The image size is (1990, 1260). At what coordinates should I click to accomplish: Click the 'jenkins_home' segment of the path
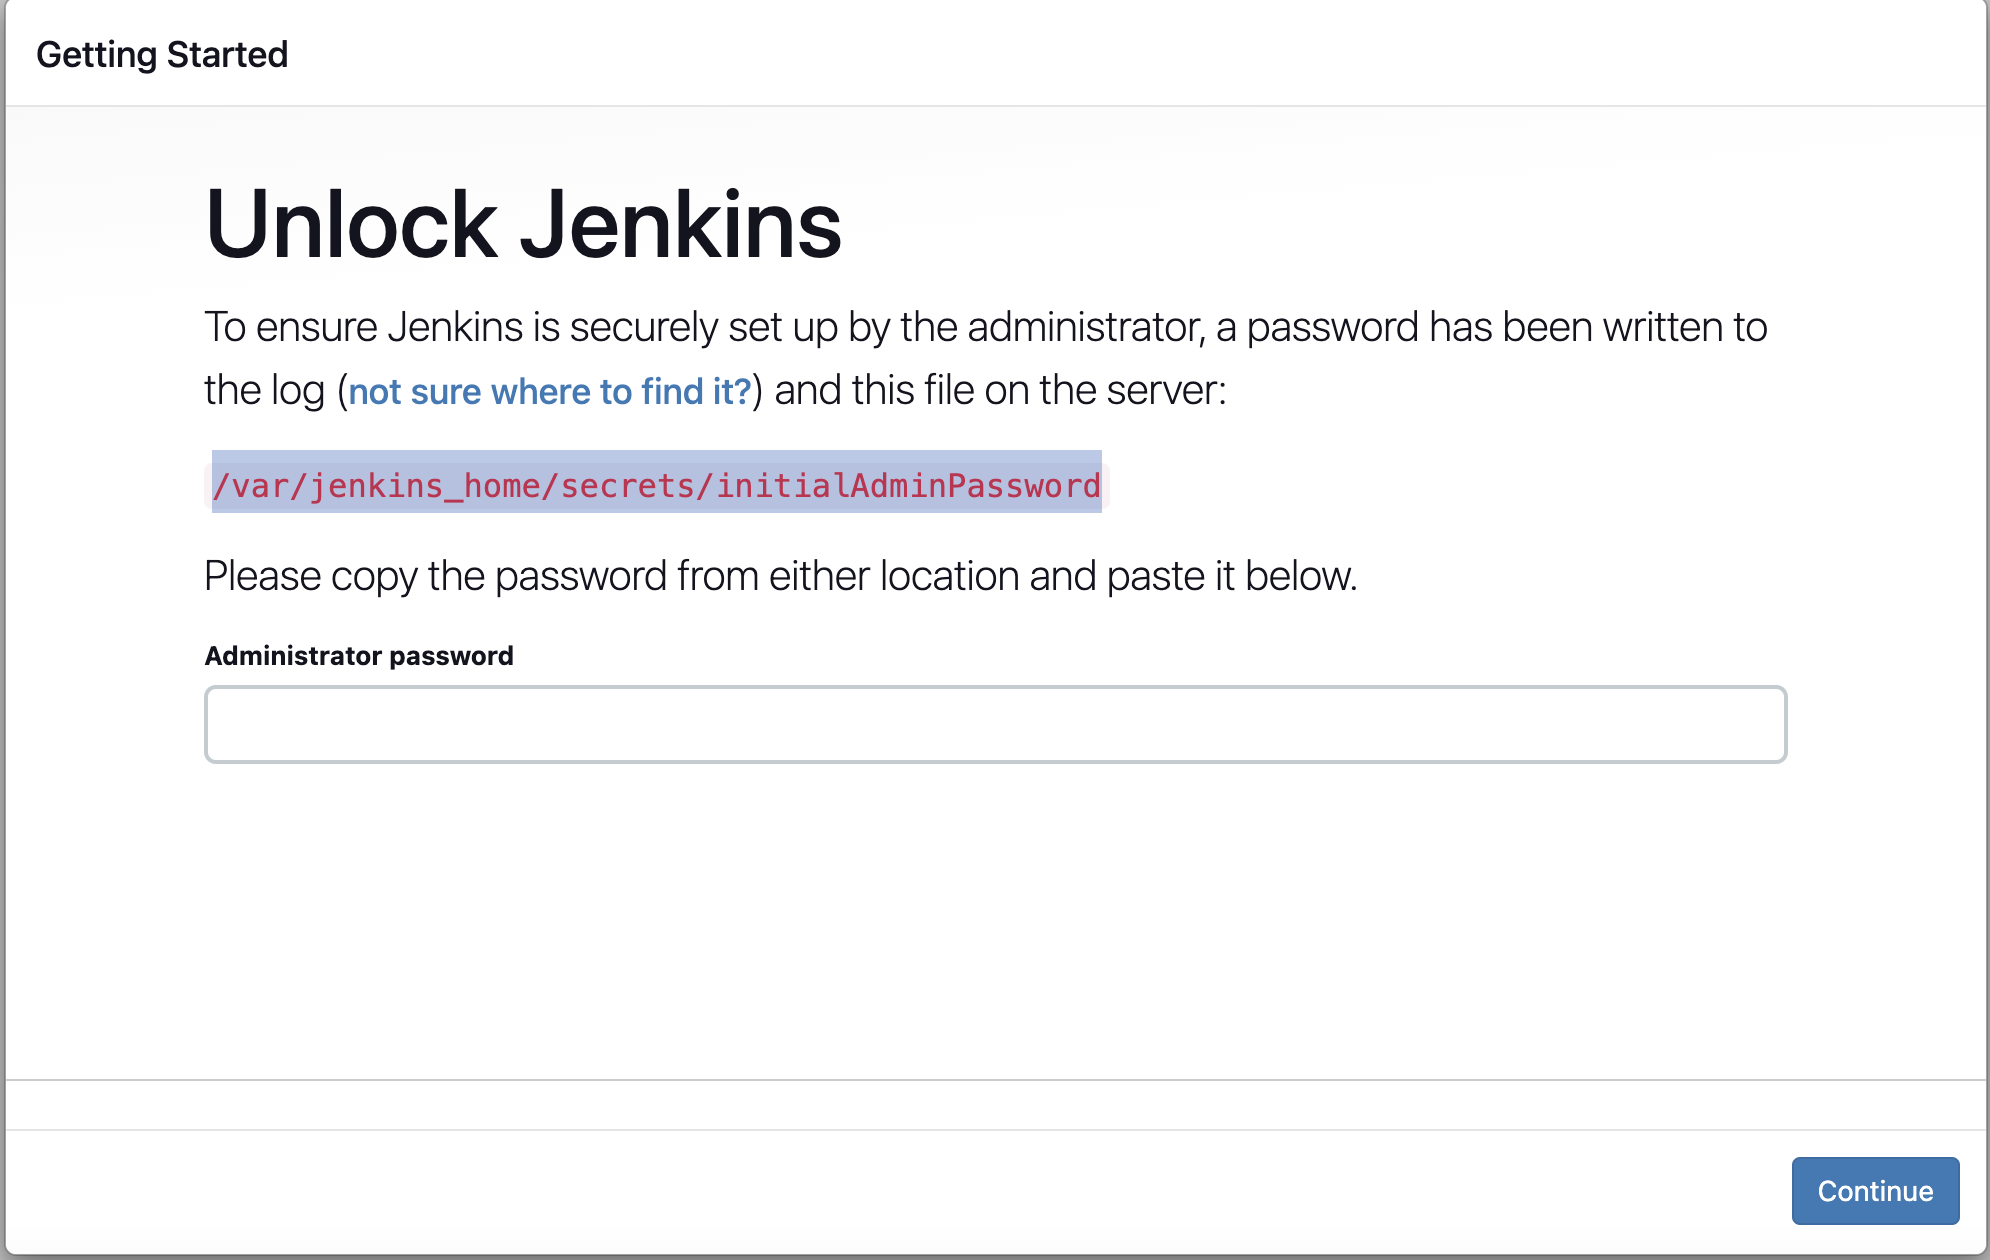click(425, 485)
